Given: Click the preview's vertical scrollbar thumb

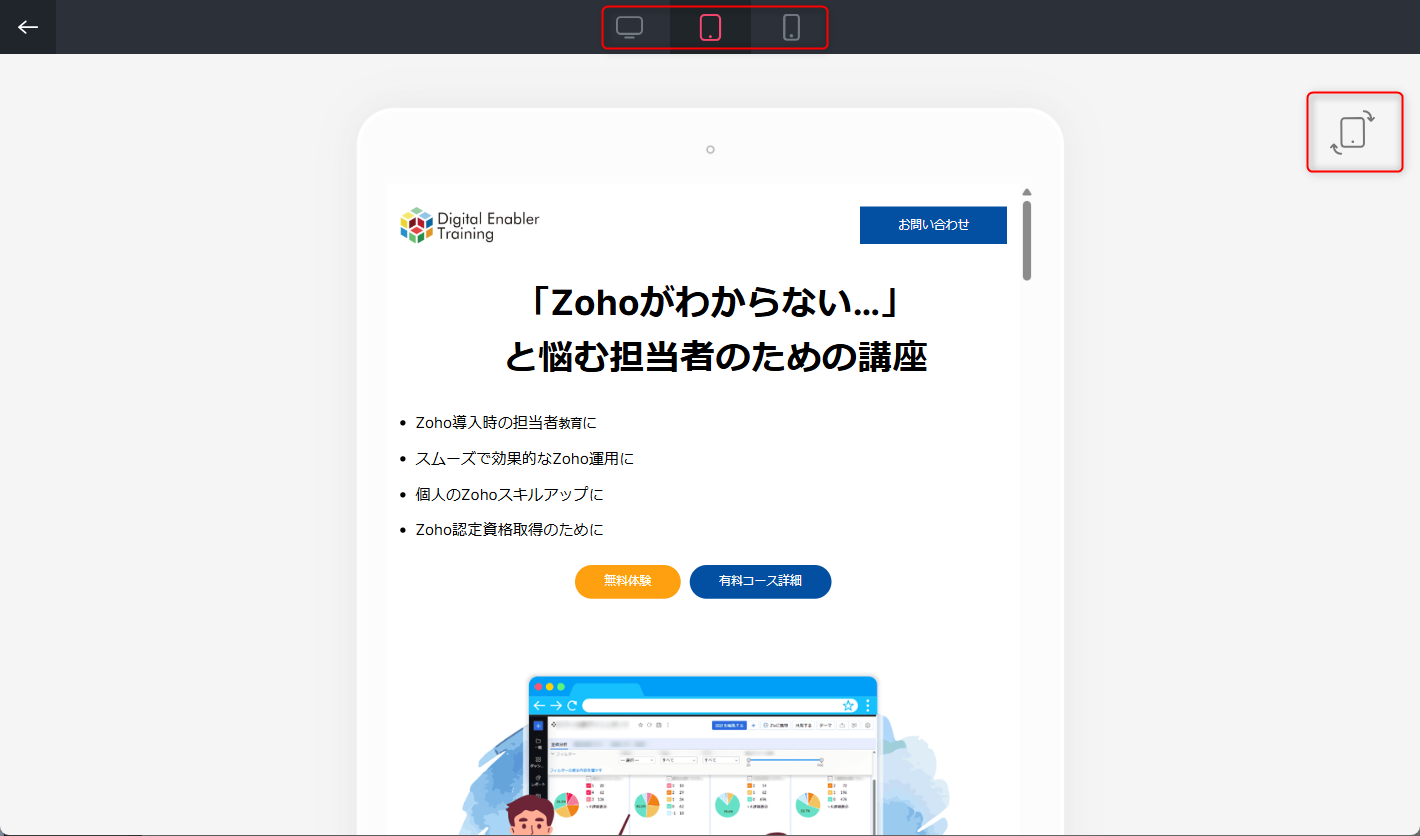Looking at the screenshot, I should point(1026,240).
